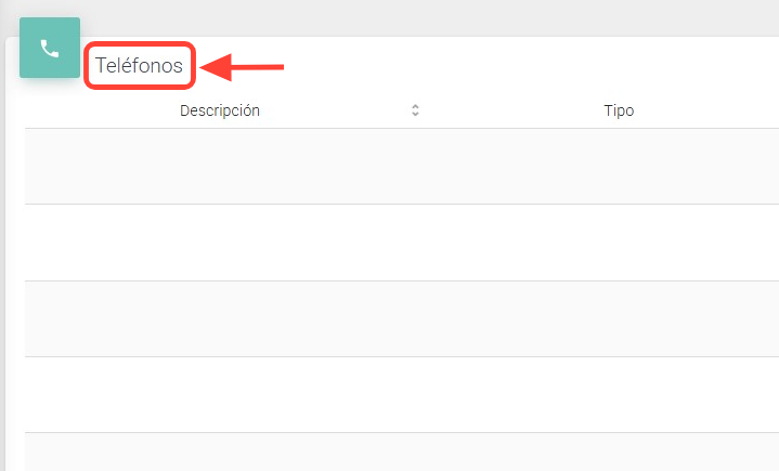Sort by the Descripción column header
This screenshot has width=779, height=471.
coord(220,111)
